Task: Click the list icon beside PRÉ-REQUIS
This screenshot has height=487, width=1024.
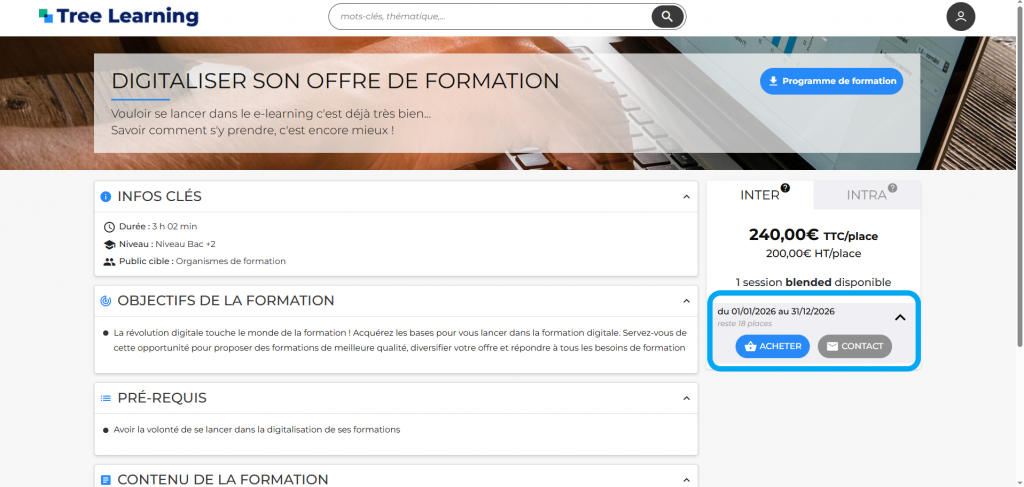Action: coord(106,398)
